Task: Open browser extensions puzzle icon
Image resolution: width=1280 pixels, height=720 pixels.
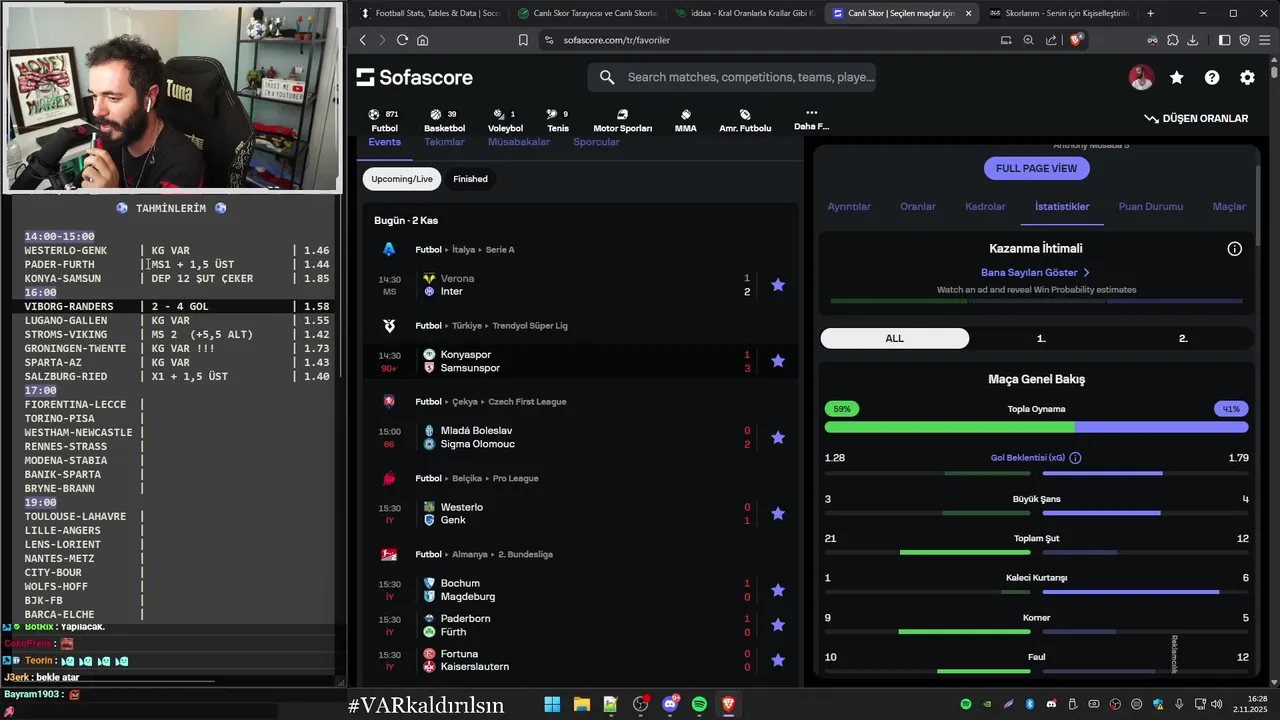Action: pos(1172,40)
